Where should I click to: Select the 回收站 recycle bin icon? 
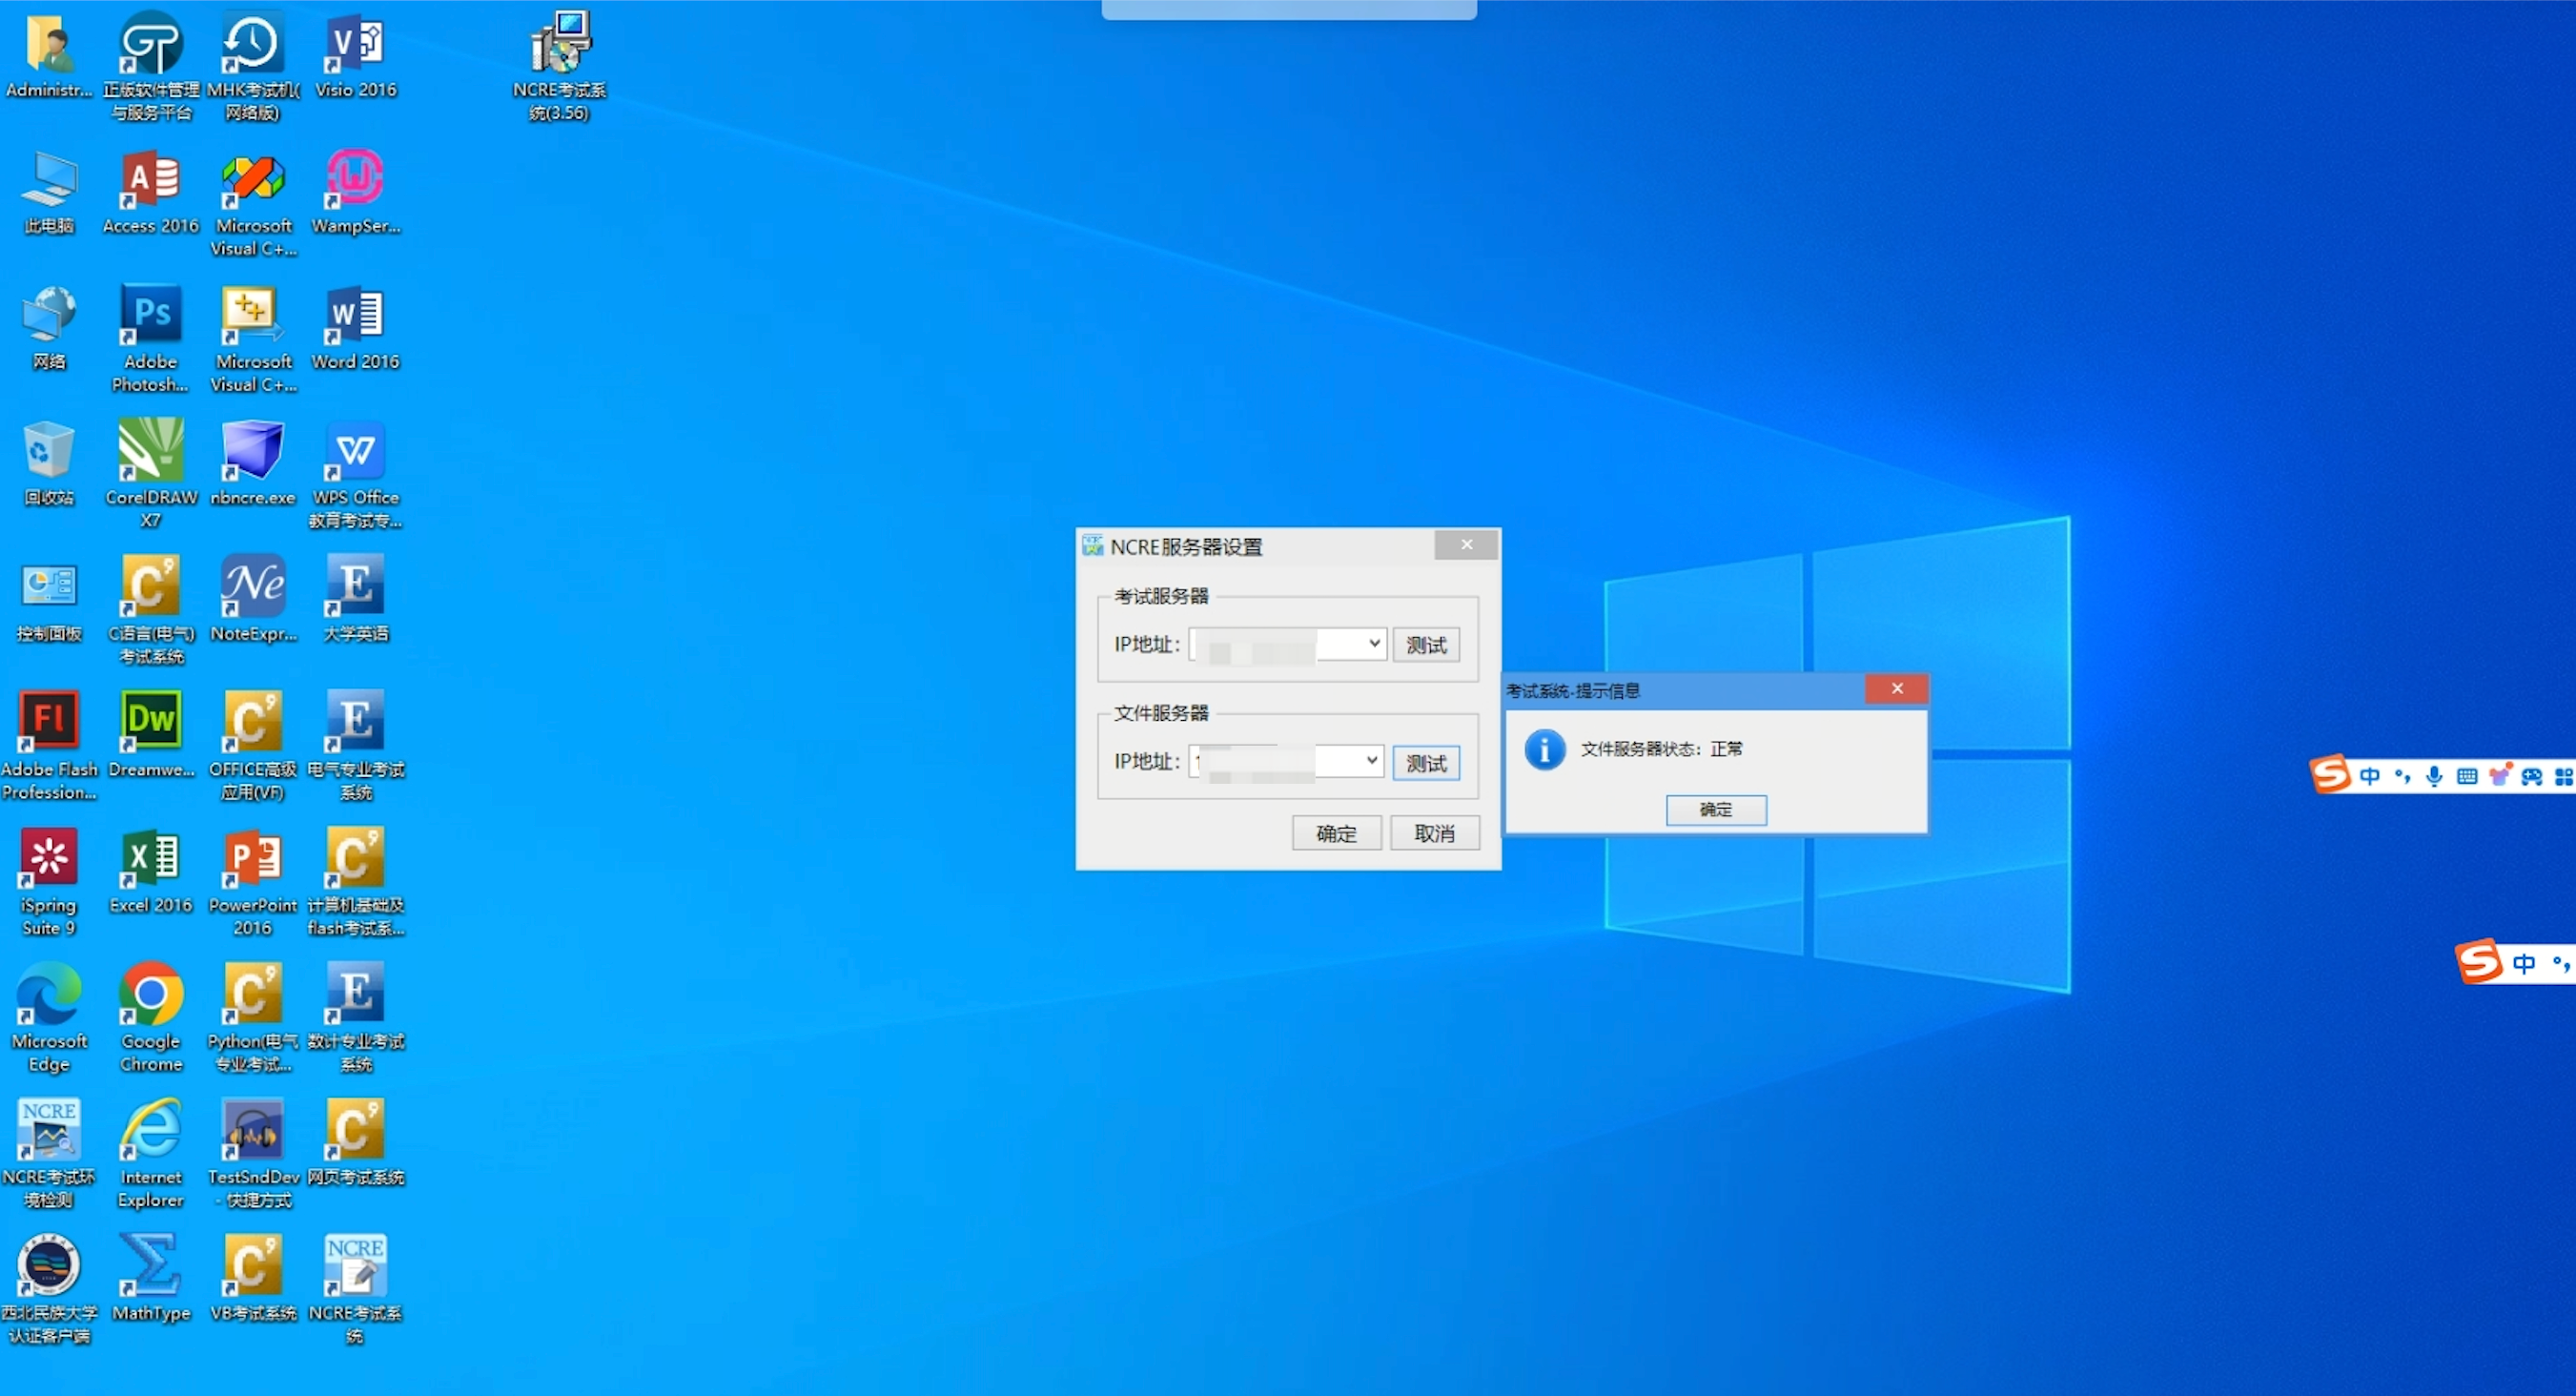(x=49, y=464)
